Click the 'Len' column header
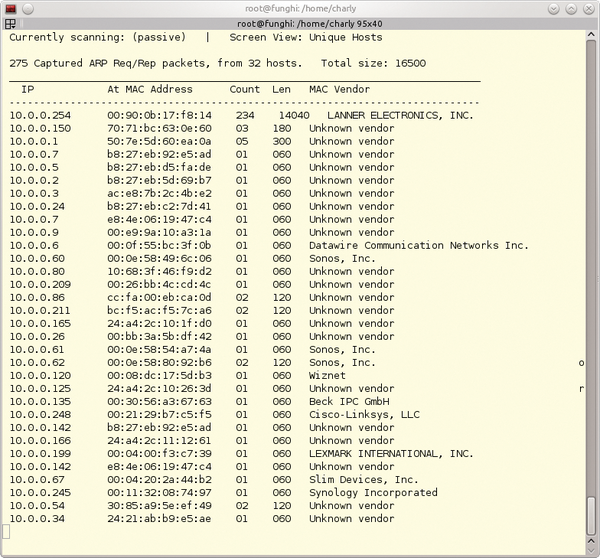The height and width of the screenshot is (558, 600). [281, 89]
